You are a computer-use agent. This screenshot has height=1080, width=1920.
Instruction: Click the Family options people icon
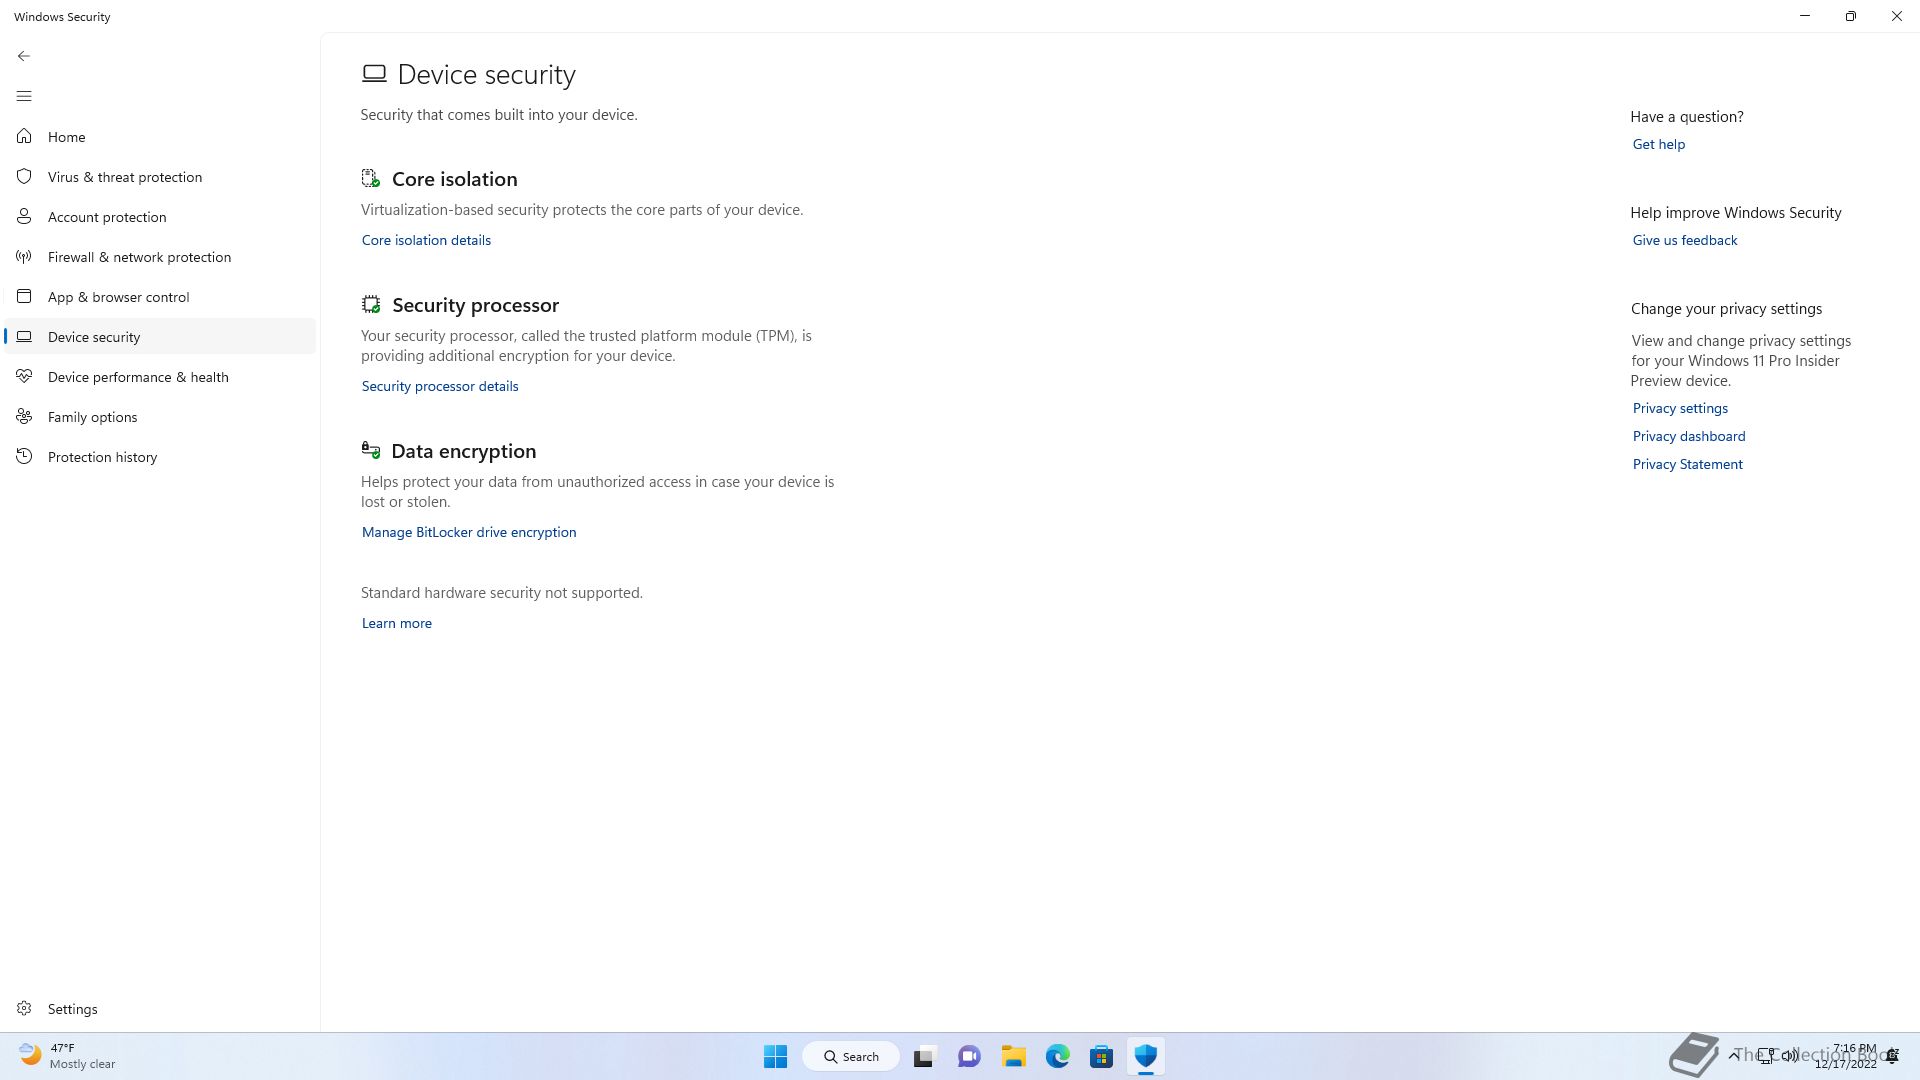click(x=24, y=416)
